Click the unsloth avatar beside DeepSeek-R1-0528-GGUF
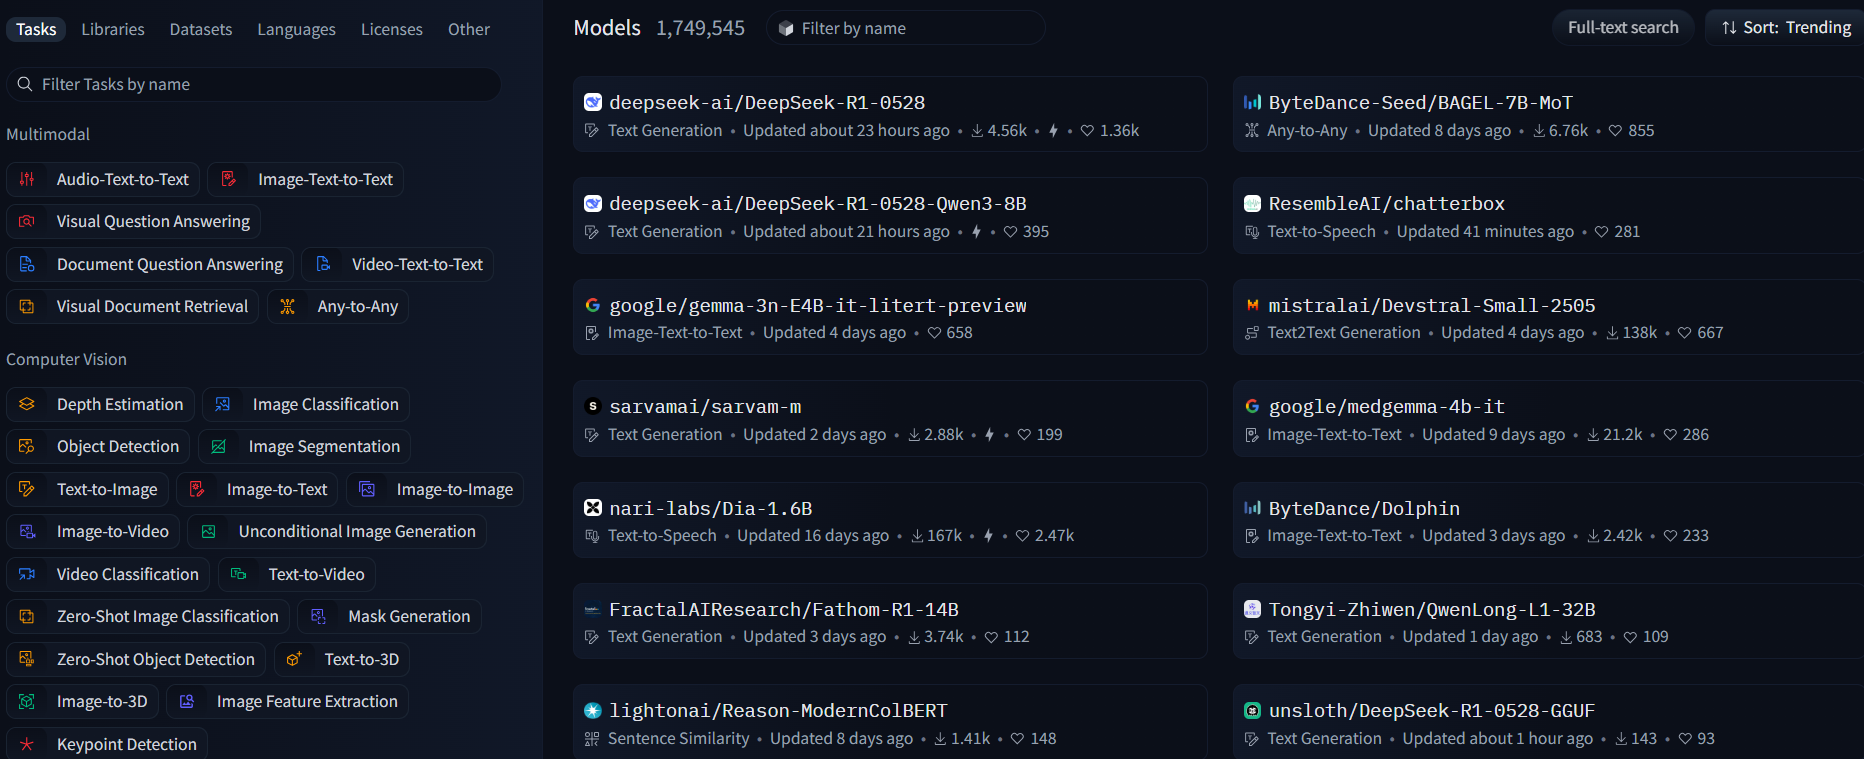 [1252, 710]
